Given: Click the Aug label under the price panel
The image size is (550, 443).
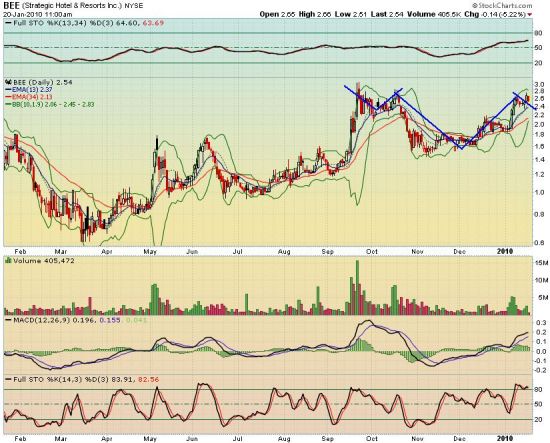Looking at the screenshot, I should pos(284,251).
